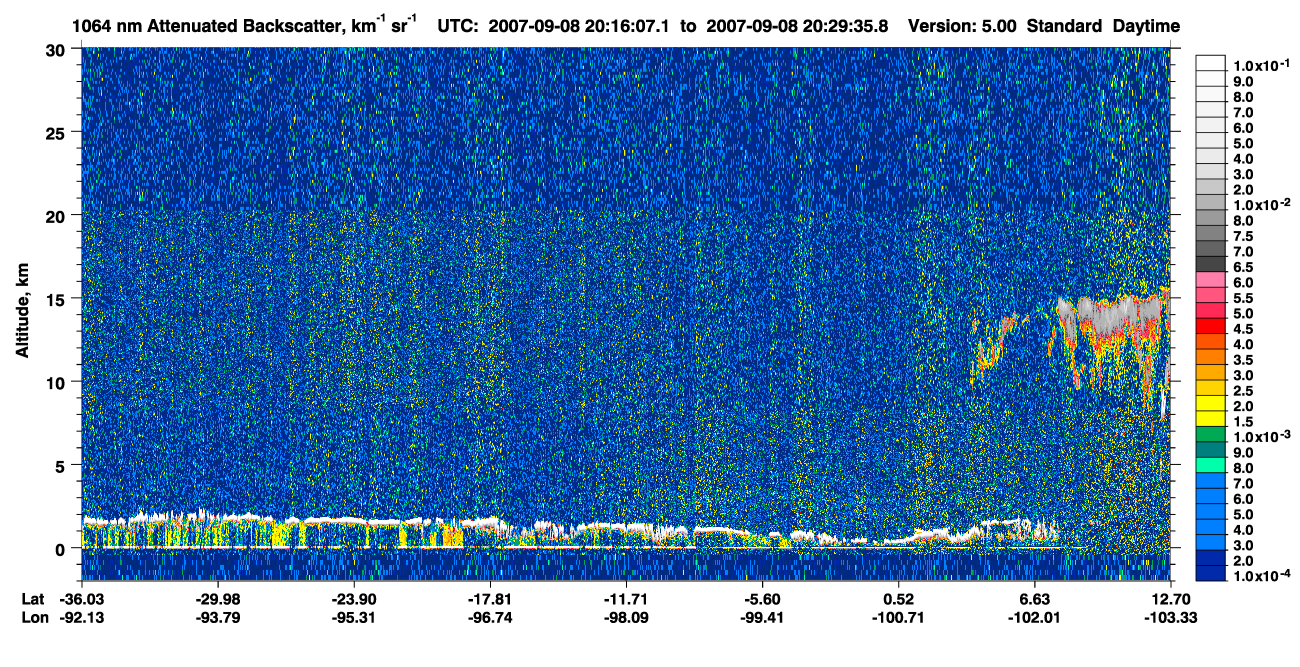Click latitude value -23.90

click(x=354, y=598)
